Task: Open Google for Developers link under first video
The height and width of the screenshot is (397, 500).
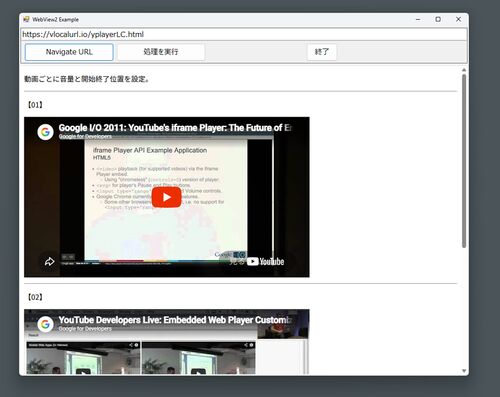Action: (x=85, y=136)
